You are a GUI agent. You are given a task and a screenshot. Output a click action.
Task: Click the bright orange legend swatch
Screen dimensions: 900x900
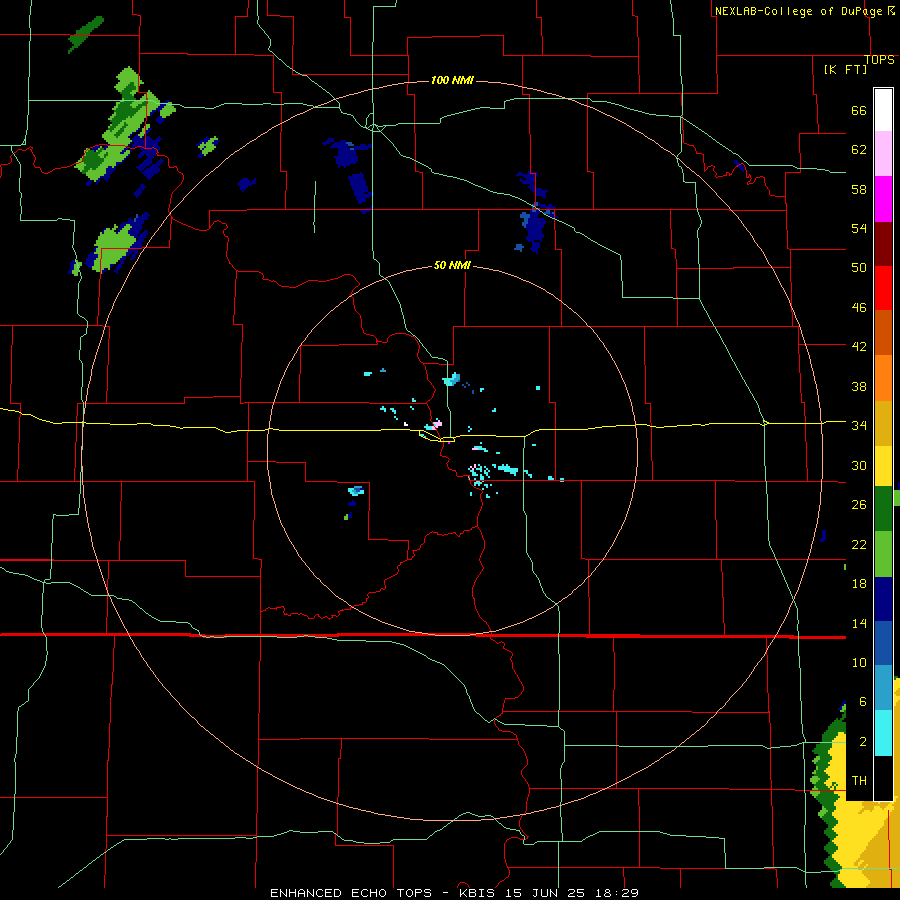(x=883, y=378)
